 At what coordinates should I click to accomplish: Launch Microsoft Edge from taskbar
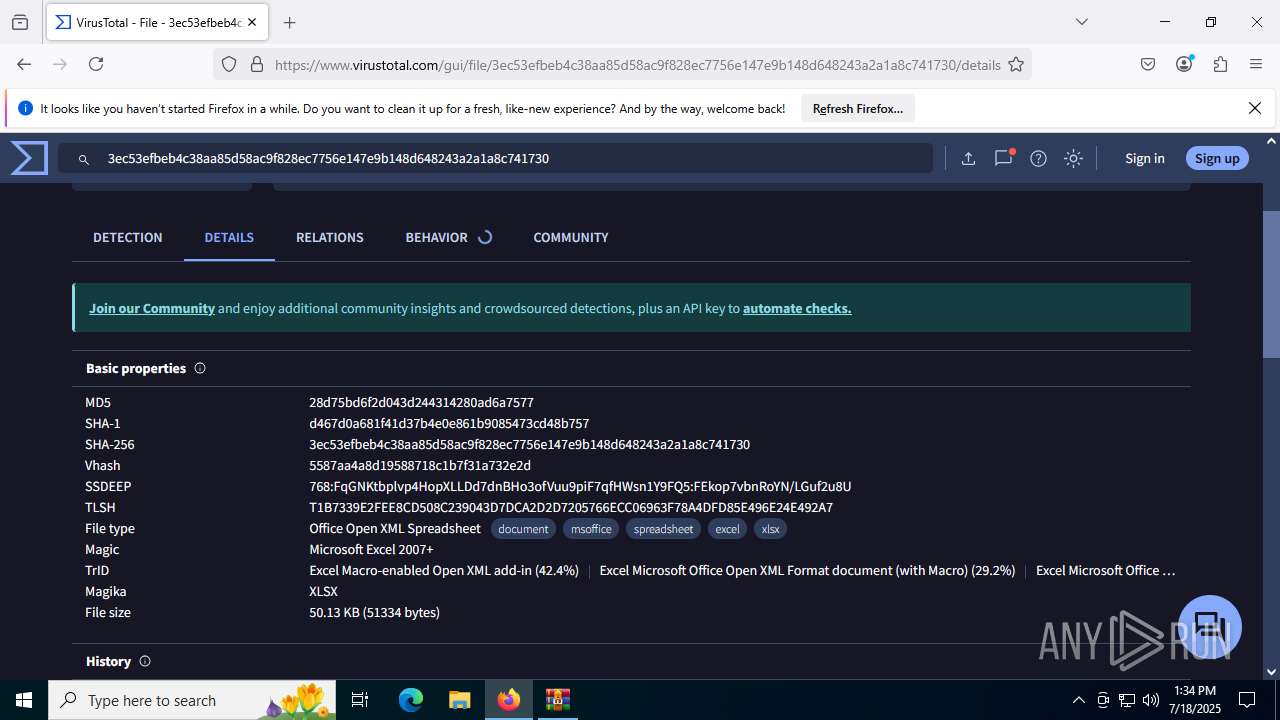411,700
